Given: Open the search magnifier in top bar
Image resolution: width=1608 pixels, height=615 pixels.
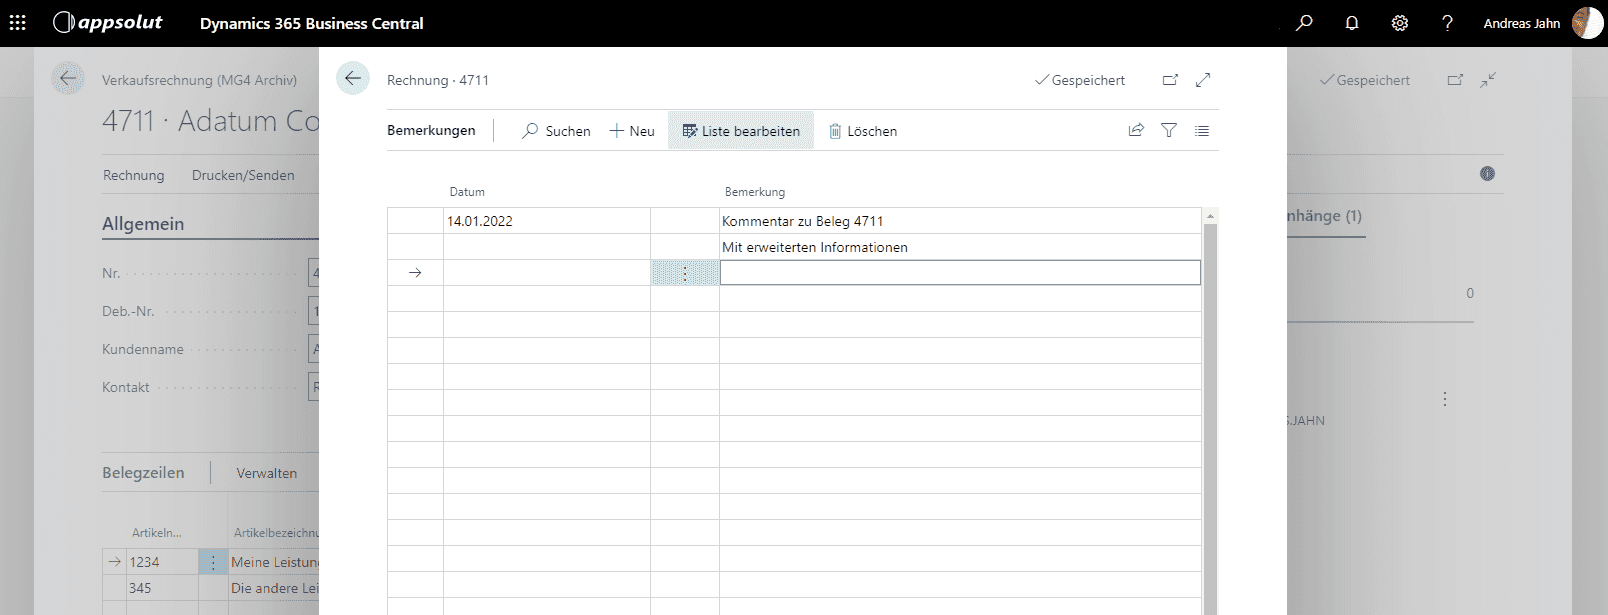Looking at the screenshot, I should (1304, 23).
